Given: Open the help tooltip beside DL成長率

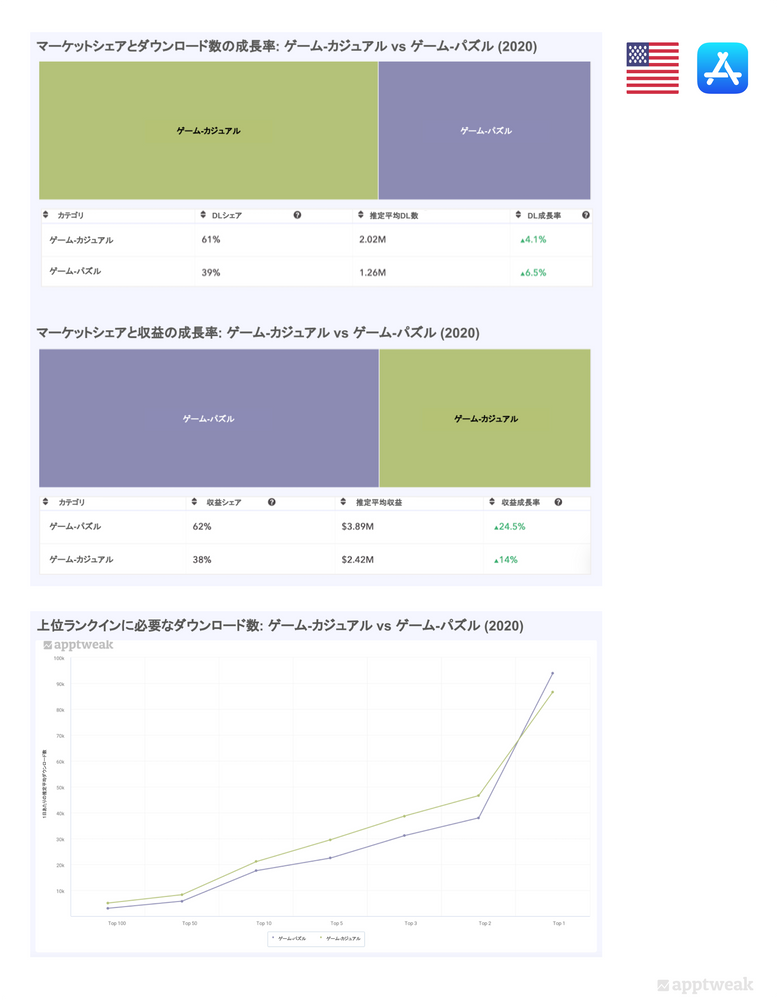Looking at the screenshot, I should 586,215.
